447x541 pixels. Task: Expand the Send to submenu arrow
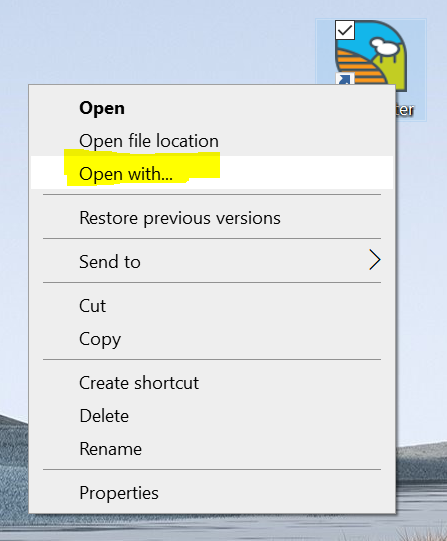click(375, 260)
